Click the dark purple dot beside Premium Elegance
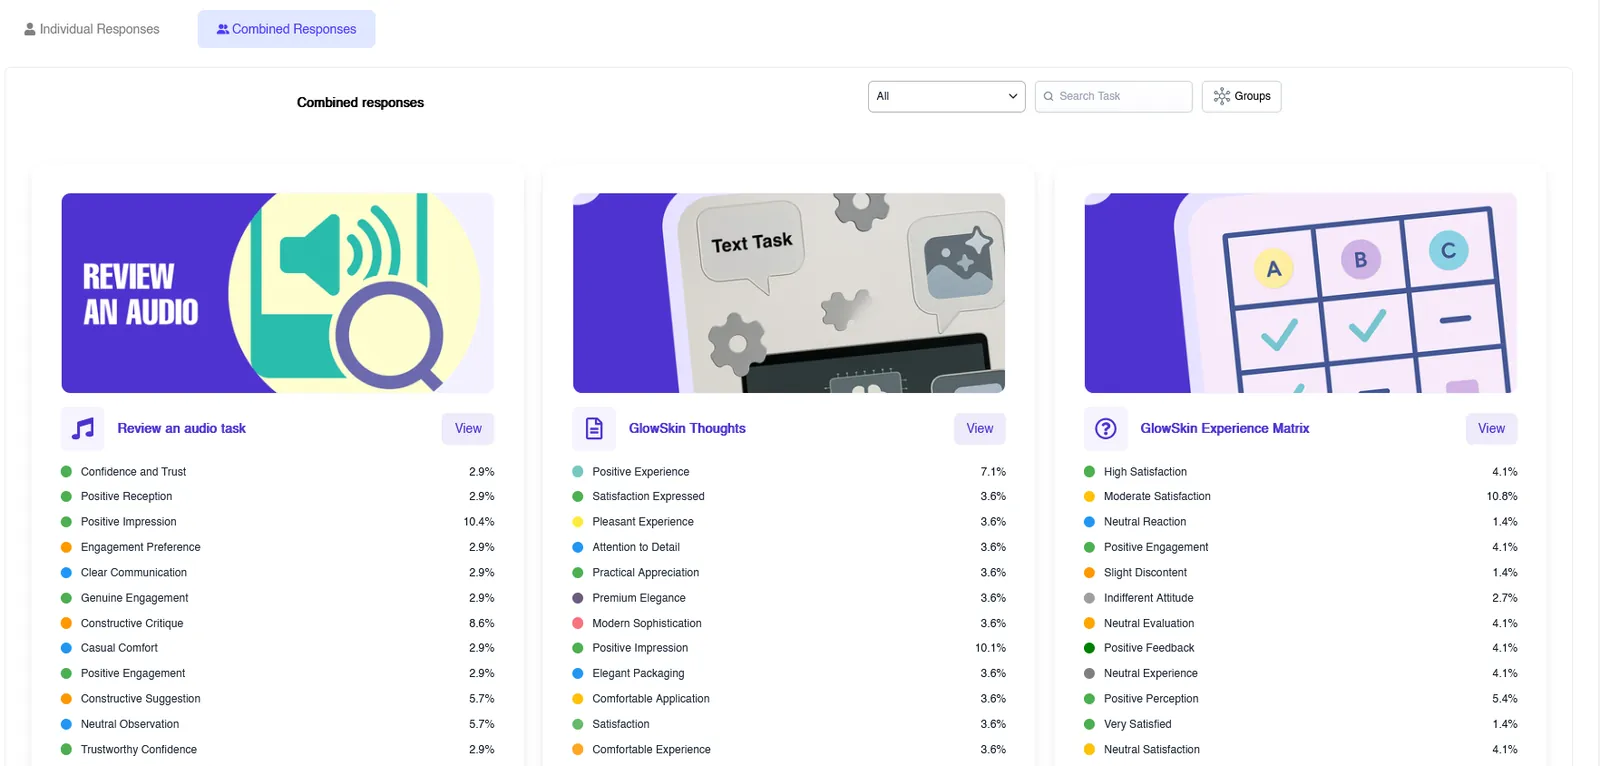Image resolution: width=1600 pixels, height=766 pixels. click(x=578, y=598)
